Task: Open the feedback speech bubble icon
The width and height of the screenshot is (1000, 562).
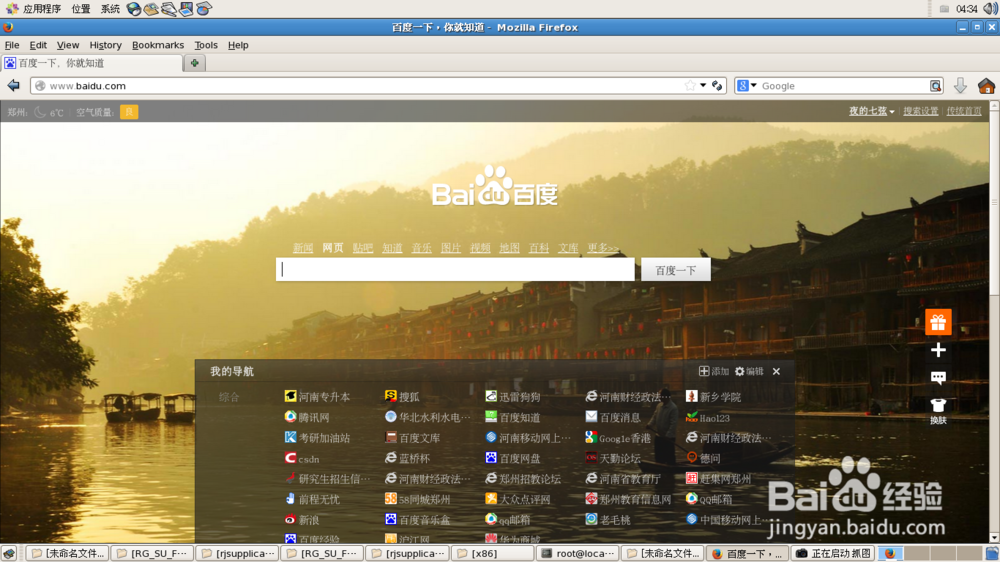Action: point(938,378)
